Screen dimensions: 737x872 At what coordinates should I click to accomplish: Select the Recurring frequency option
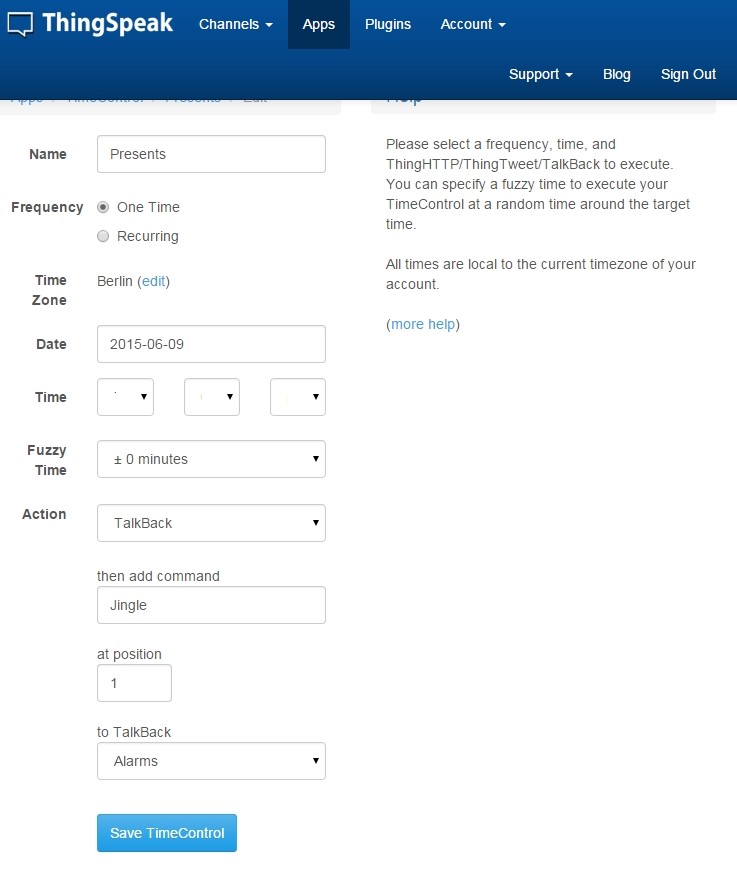click(103, 236)
